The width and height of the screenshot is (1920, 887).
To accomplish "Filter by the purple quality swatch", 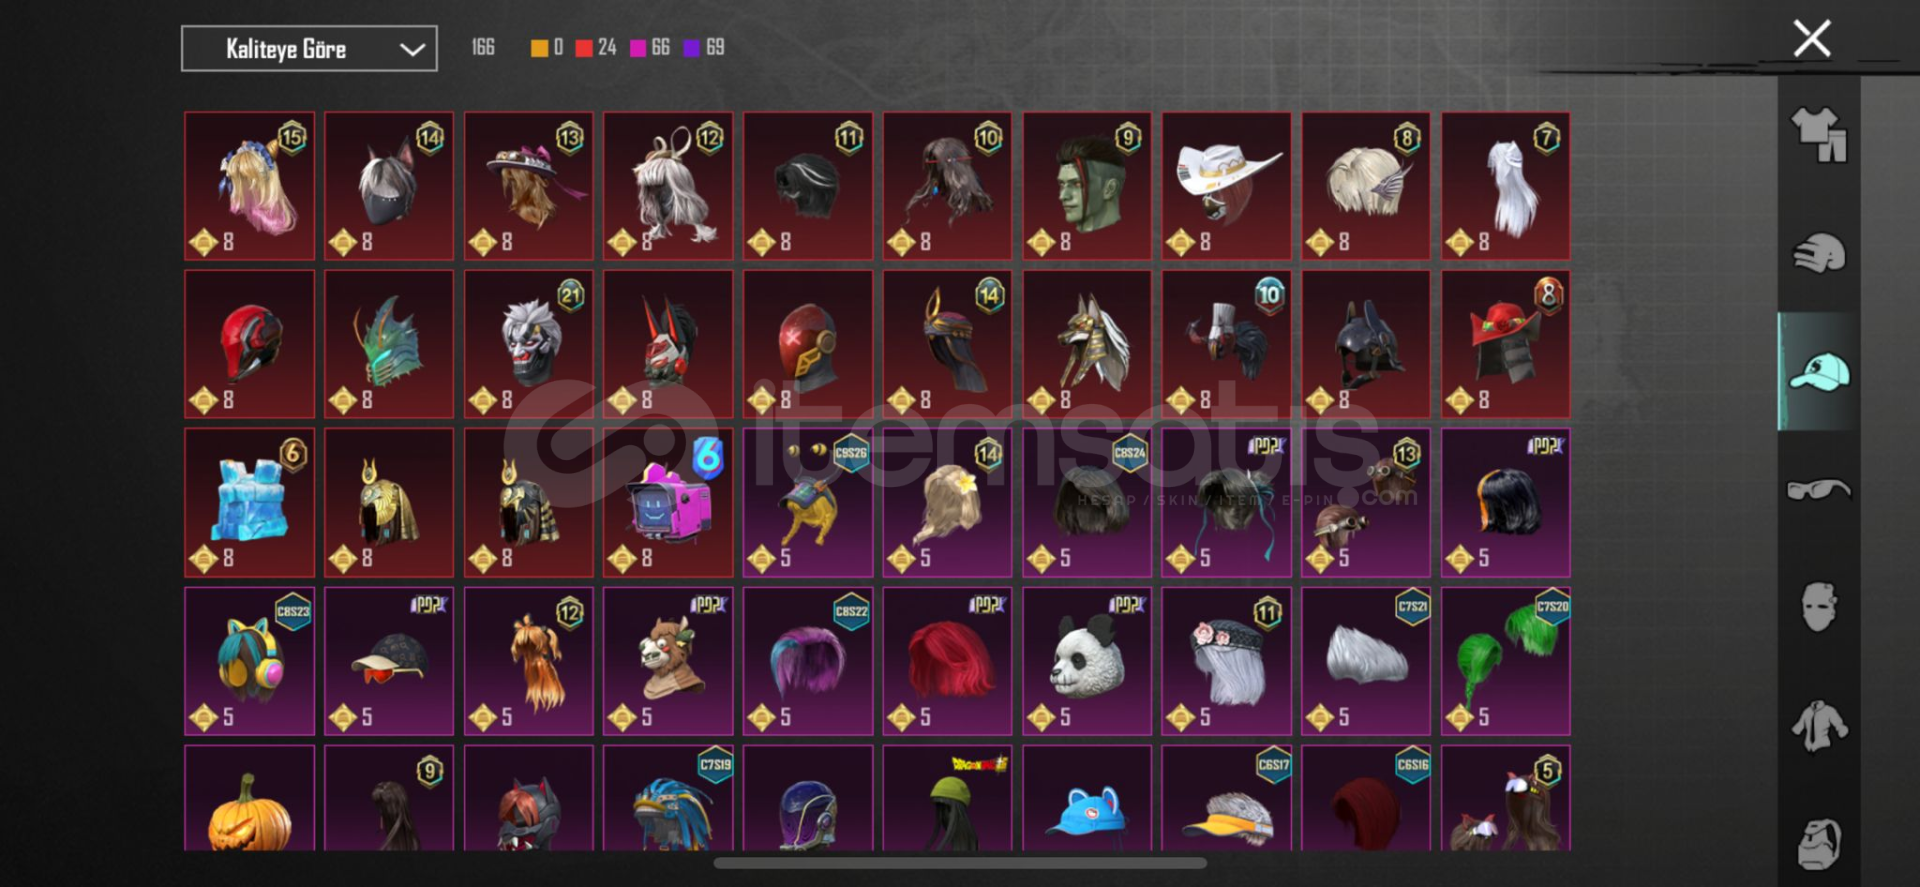I will pyautogui.click(x=692, y=48).
